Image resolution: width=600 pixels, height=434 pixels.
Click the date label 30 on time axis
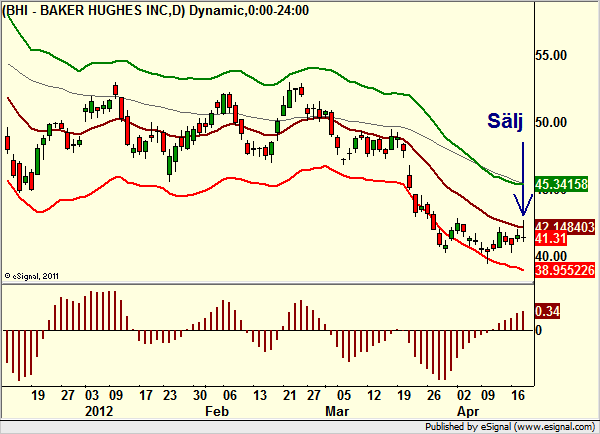[x=199, y=395]
